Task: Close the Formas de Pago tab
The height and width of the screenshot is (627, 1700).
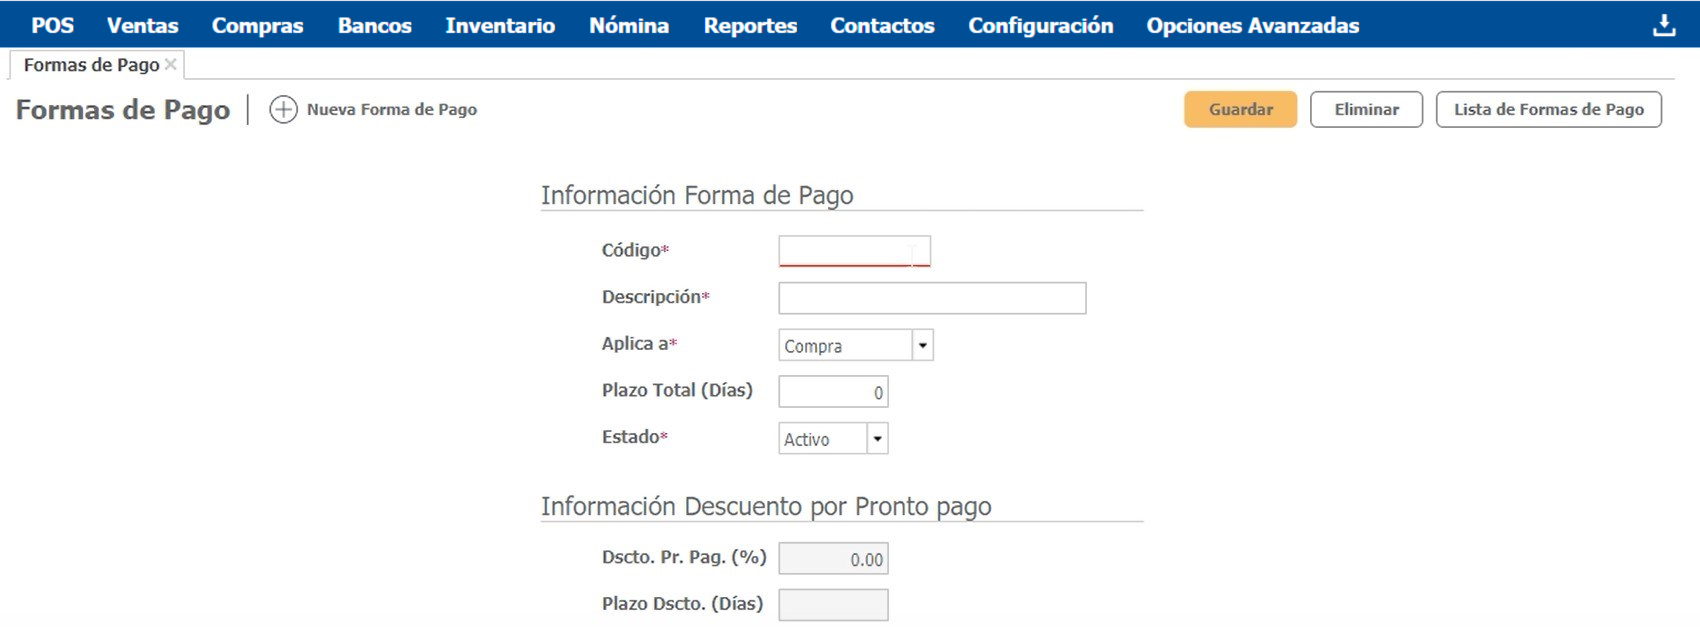Action: pos(171,64)
